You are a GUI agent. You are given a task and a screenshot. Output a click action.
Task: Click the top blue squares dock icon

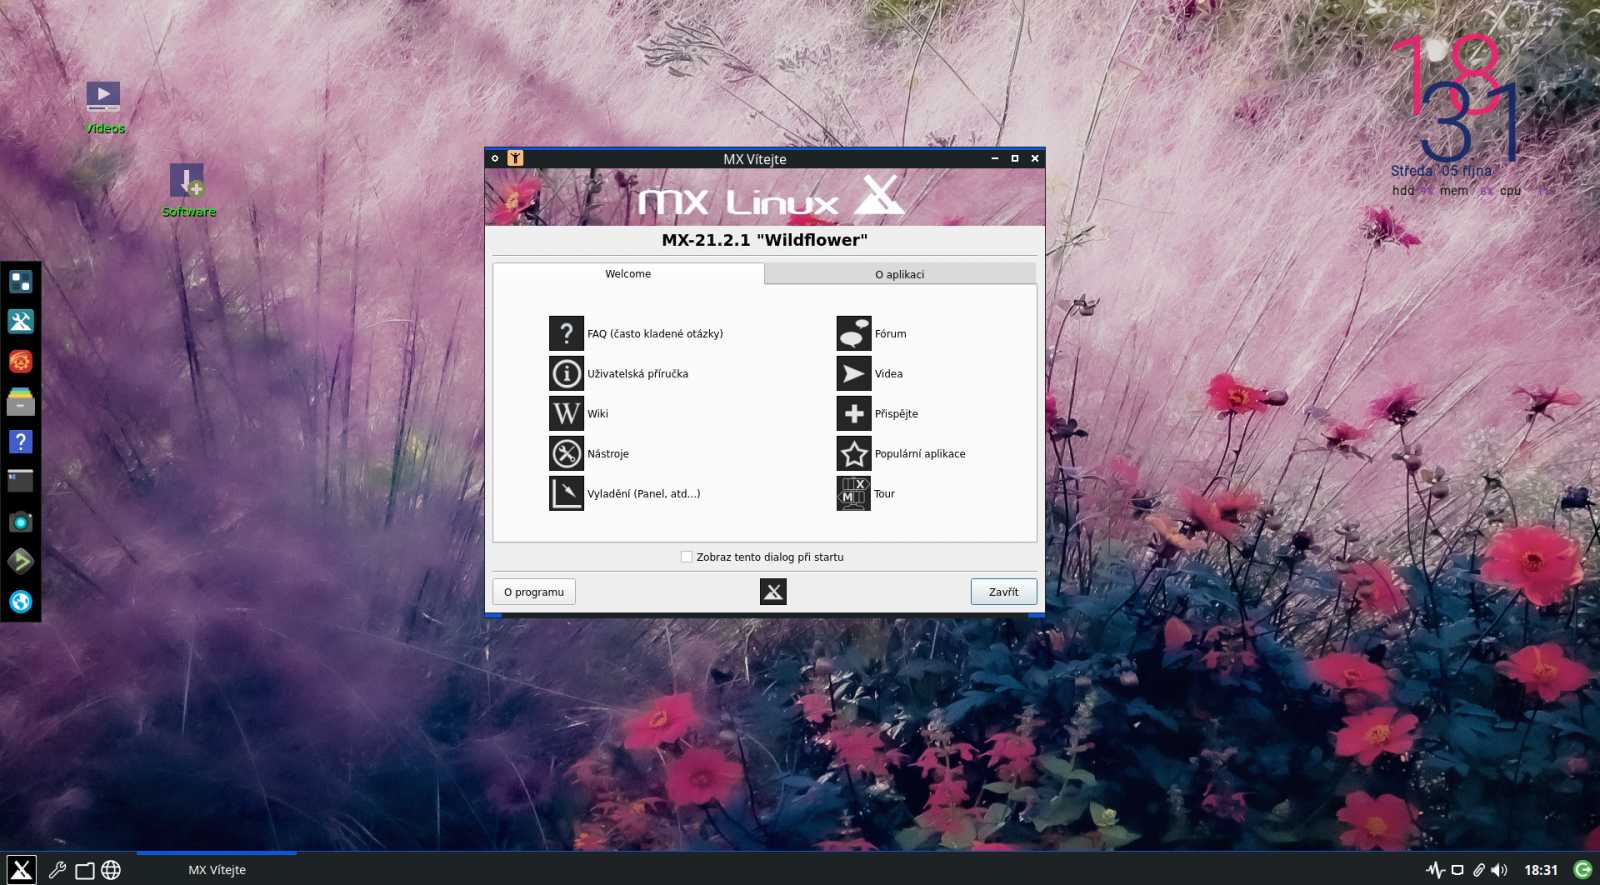pos(21,281)
